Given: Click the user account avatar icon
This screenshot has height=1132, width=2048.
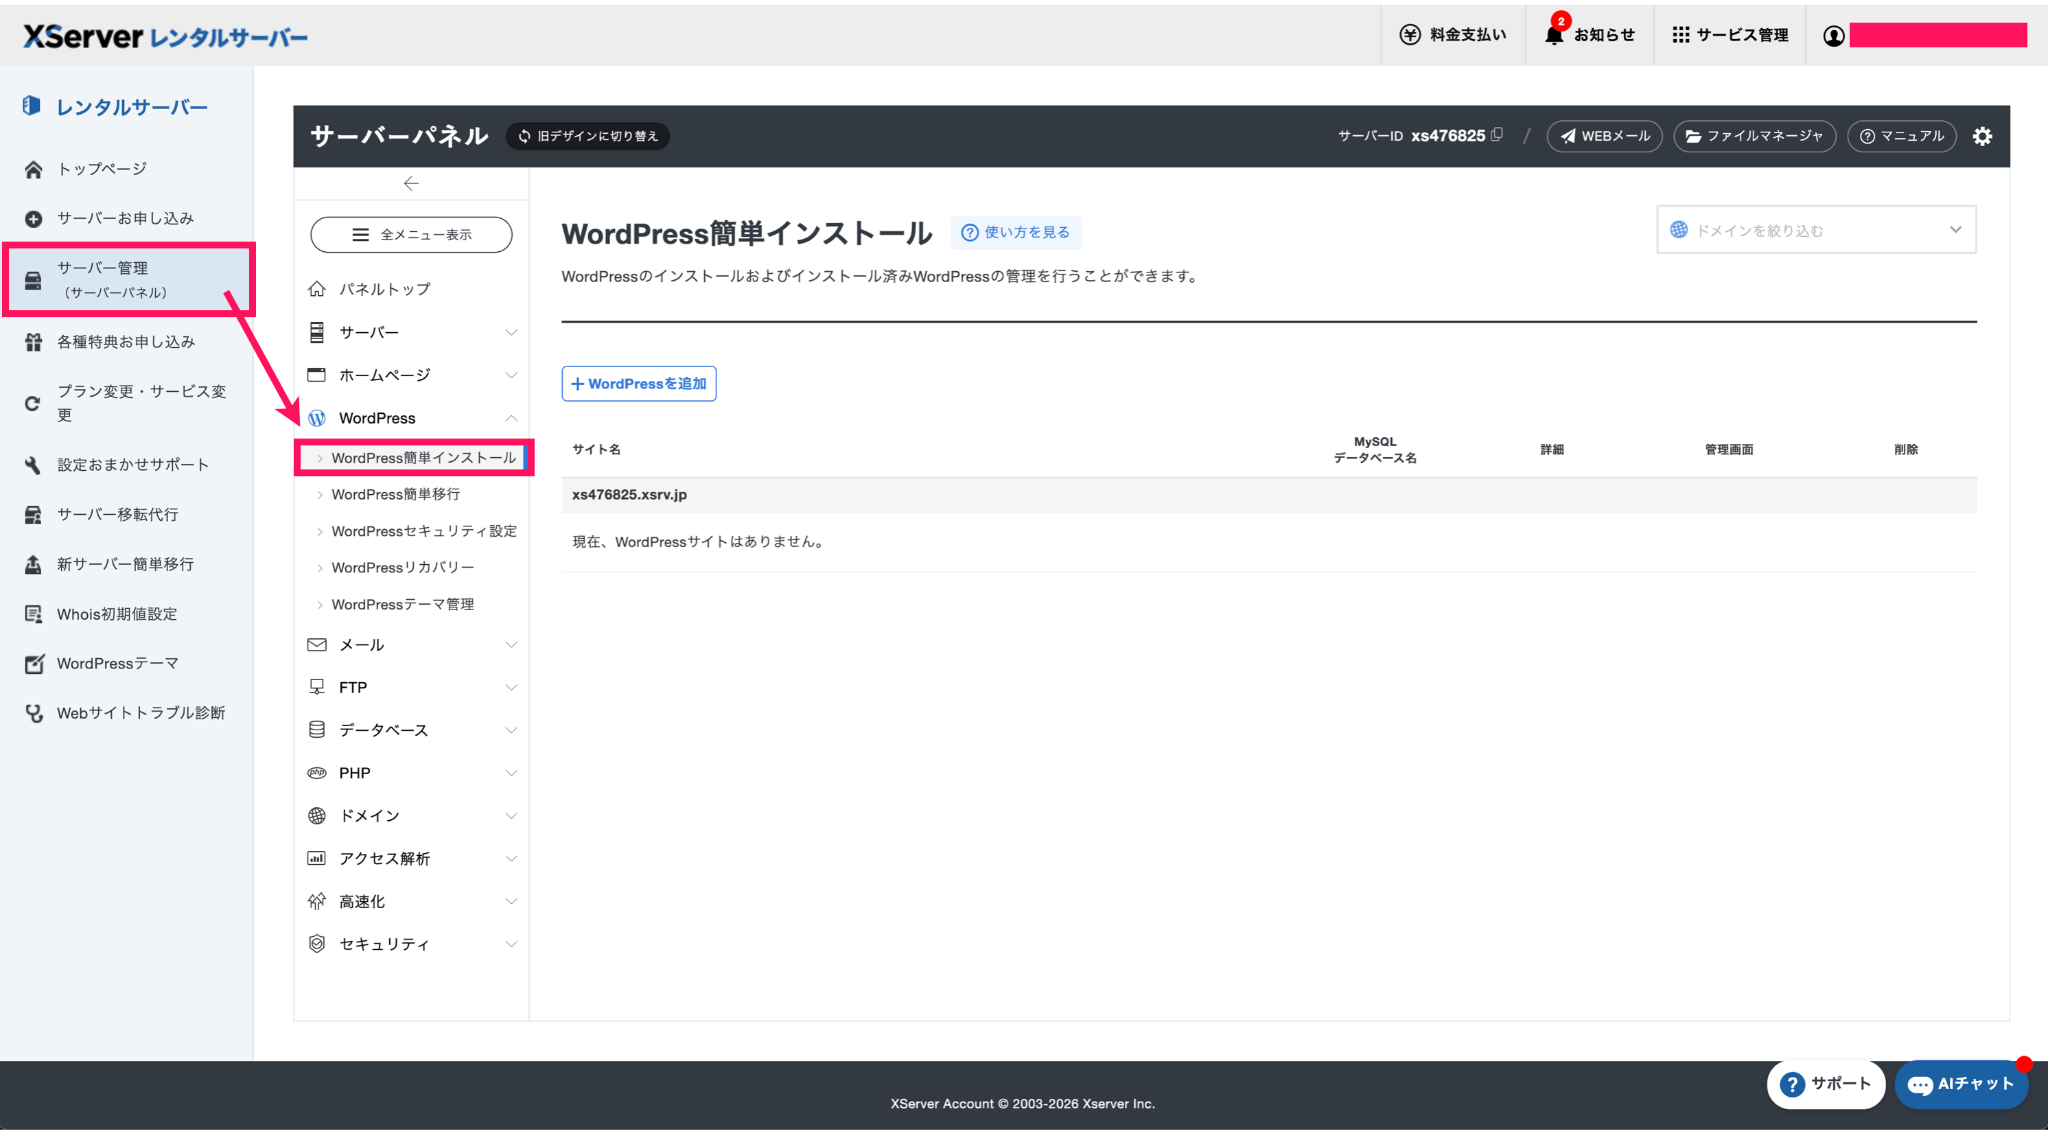Looking at the screenshot, I should pyautogui.click(x=1833, y=36).
